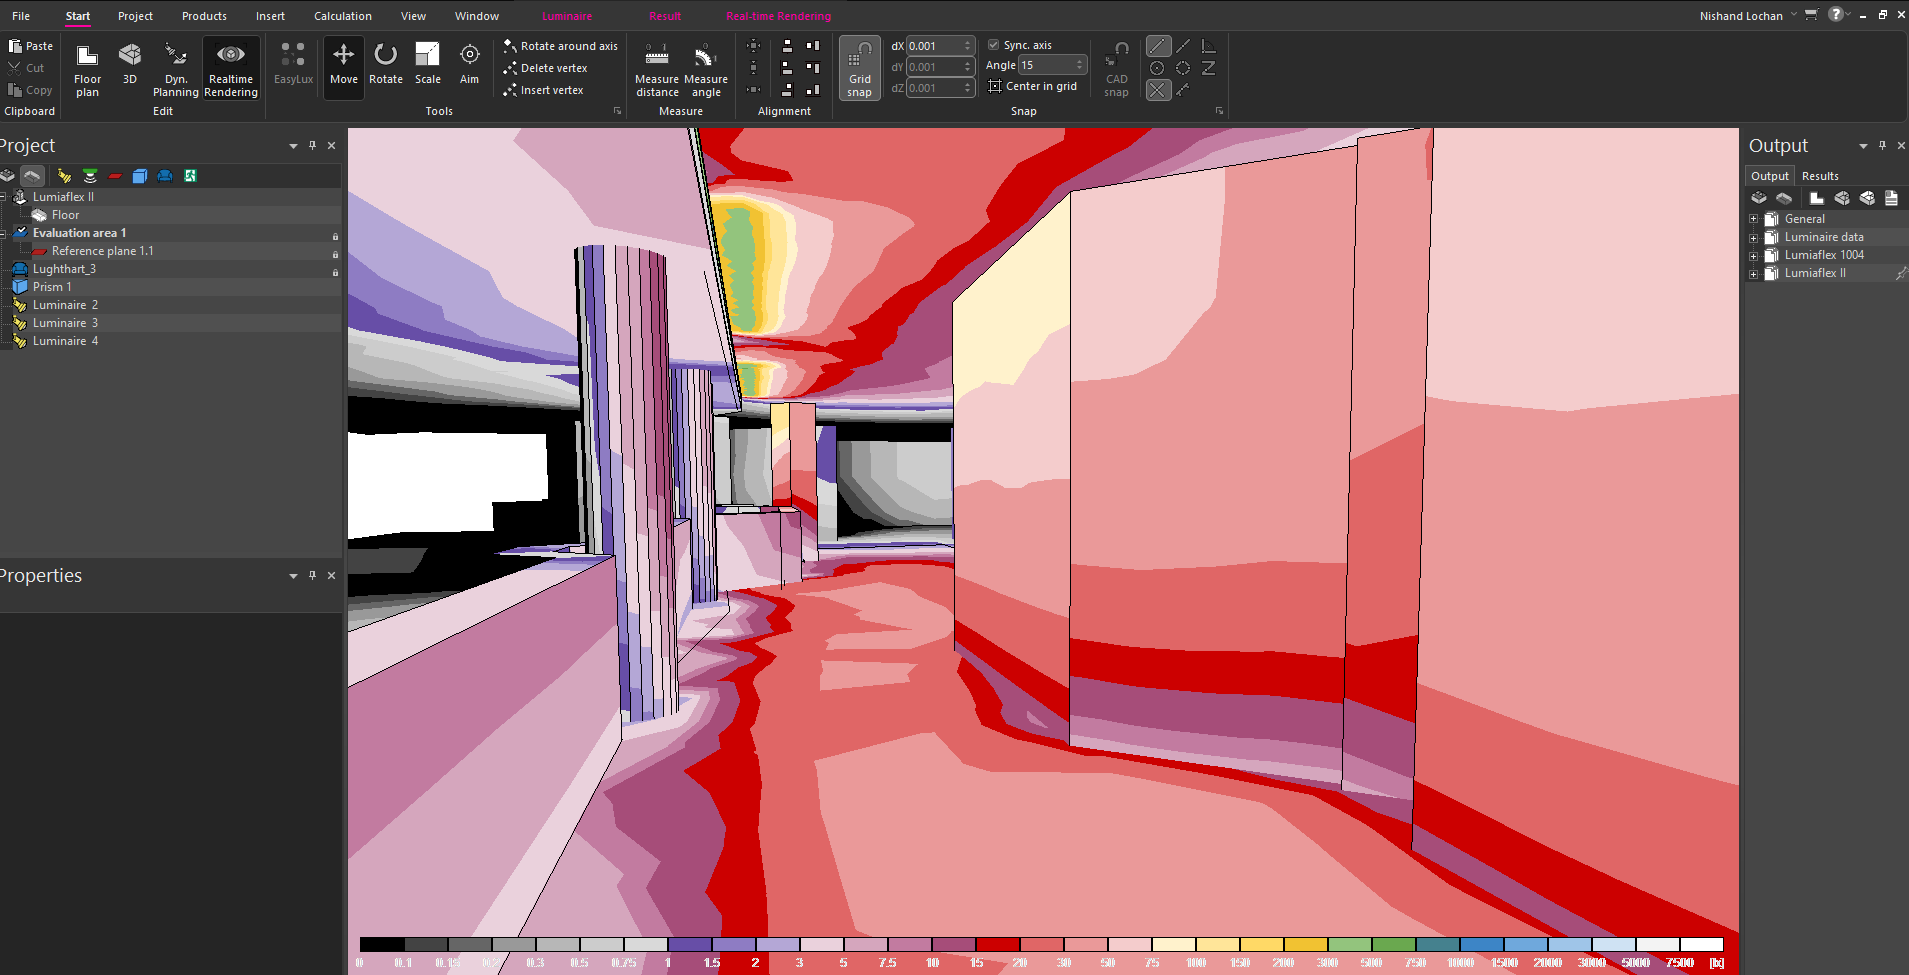Click Center in grid

pos(1033,86)
